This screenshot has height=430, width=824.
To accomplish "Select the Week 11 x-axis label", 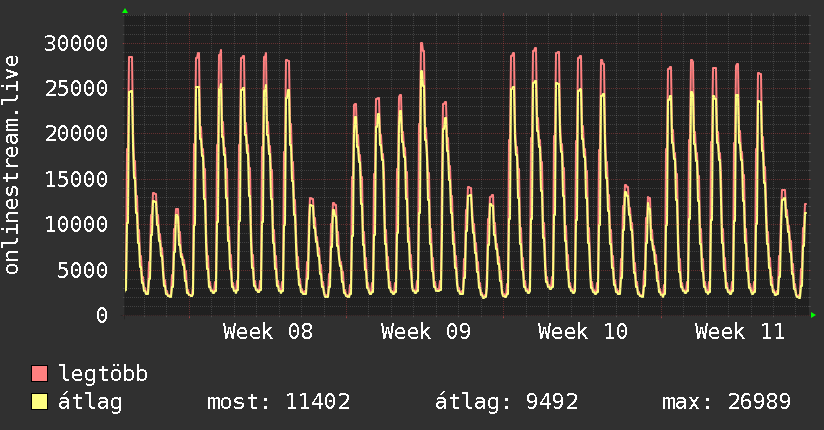I will click(x=740, y=332).
